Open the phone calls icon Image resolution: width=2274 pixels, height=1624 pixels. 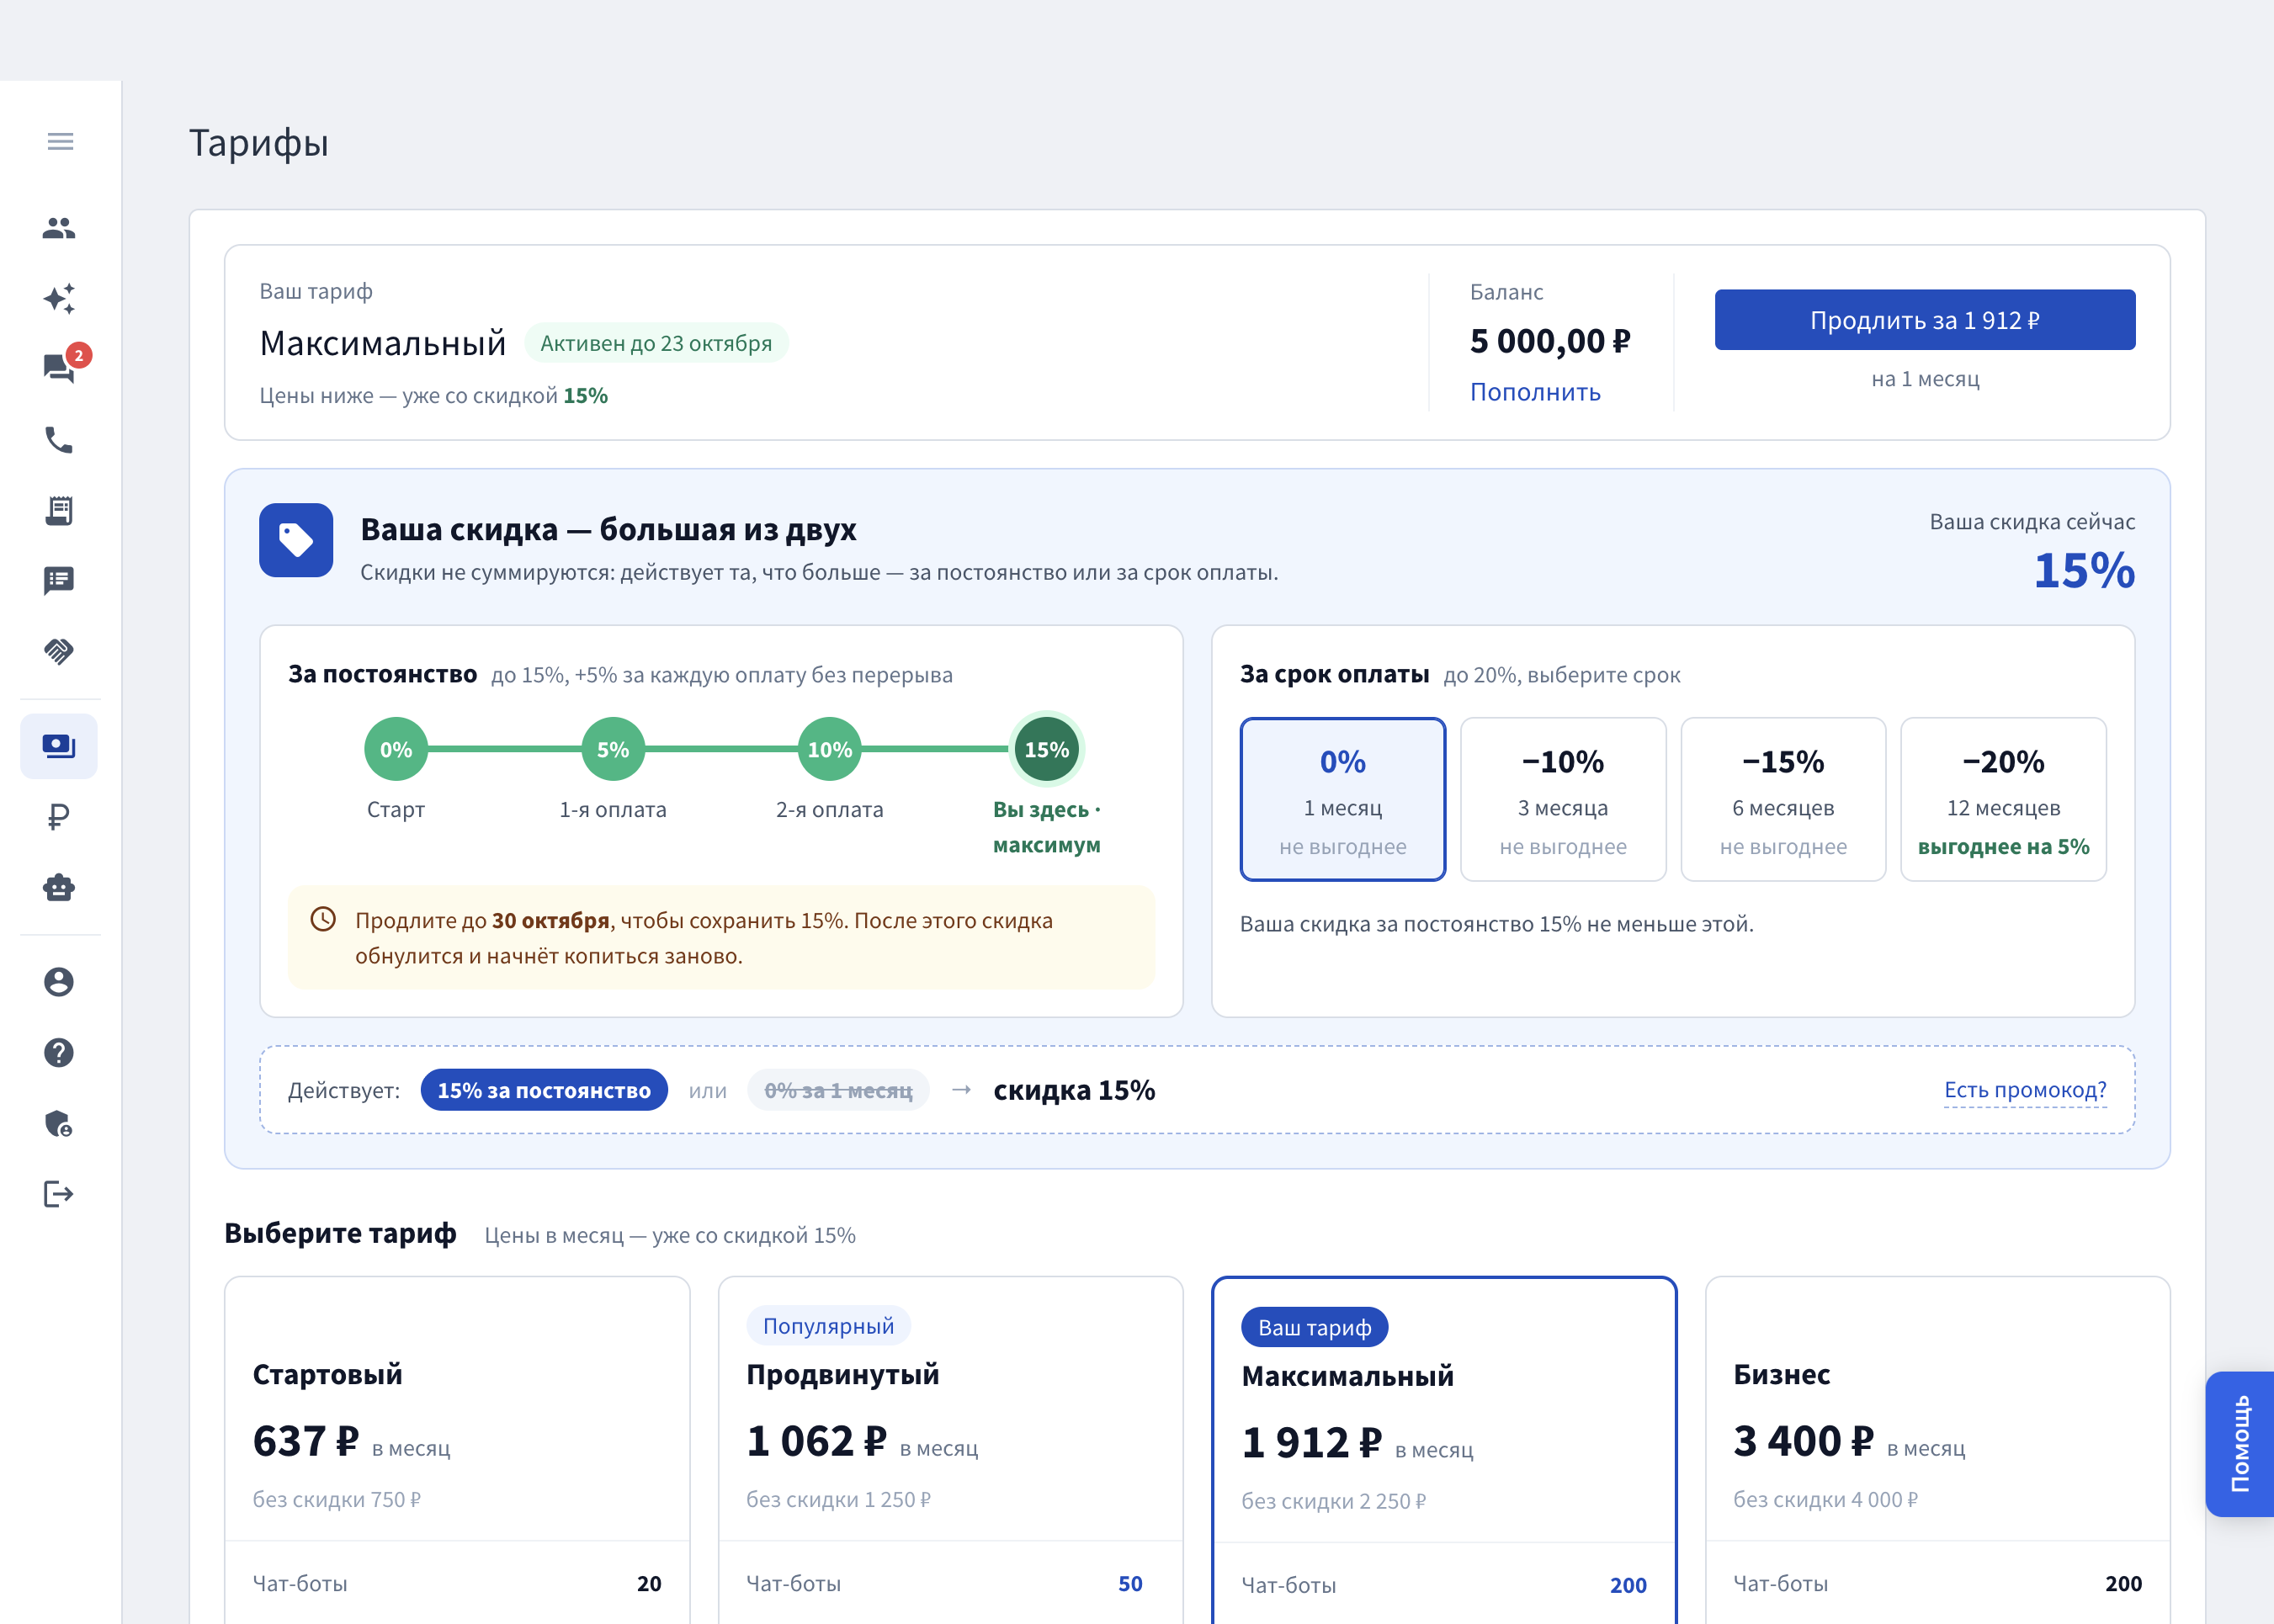pyautogui.click(x=59, y=440)
